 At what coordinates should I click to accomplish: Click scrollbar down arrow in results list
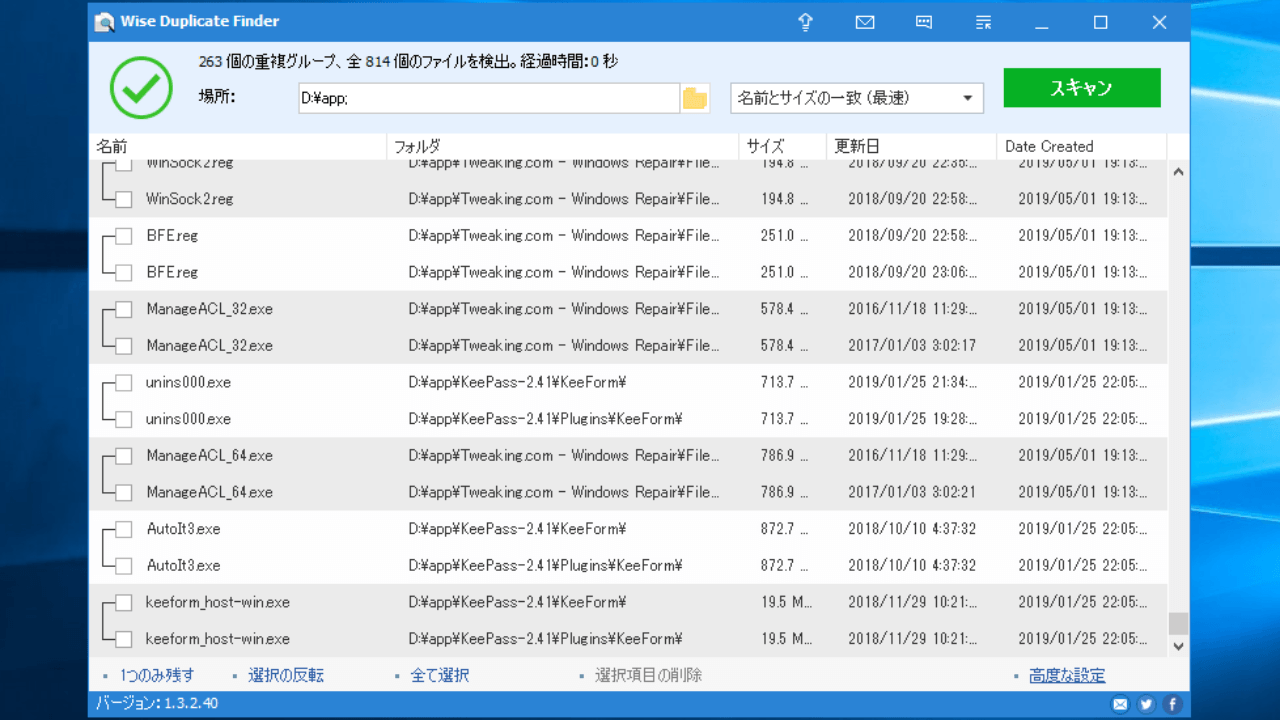click(1178, 646)
